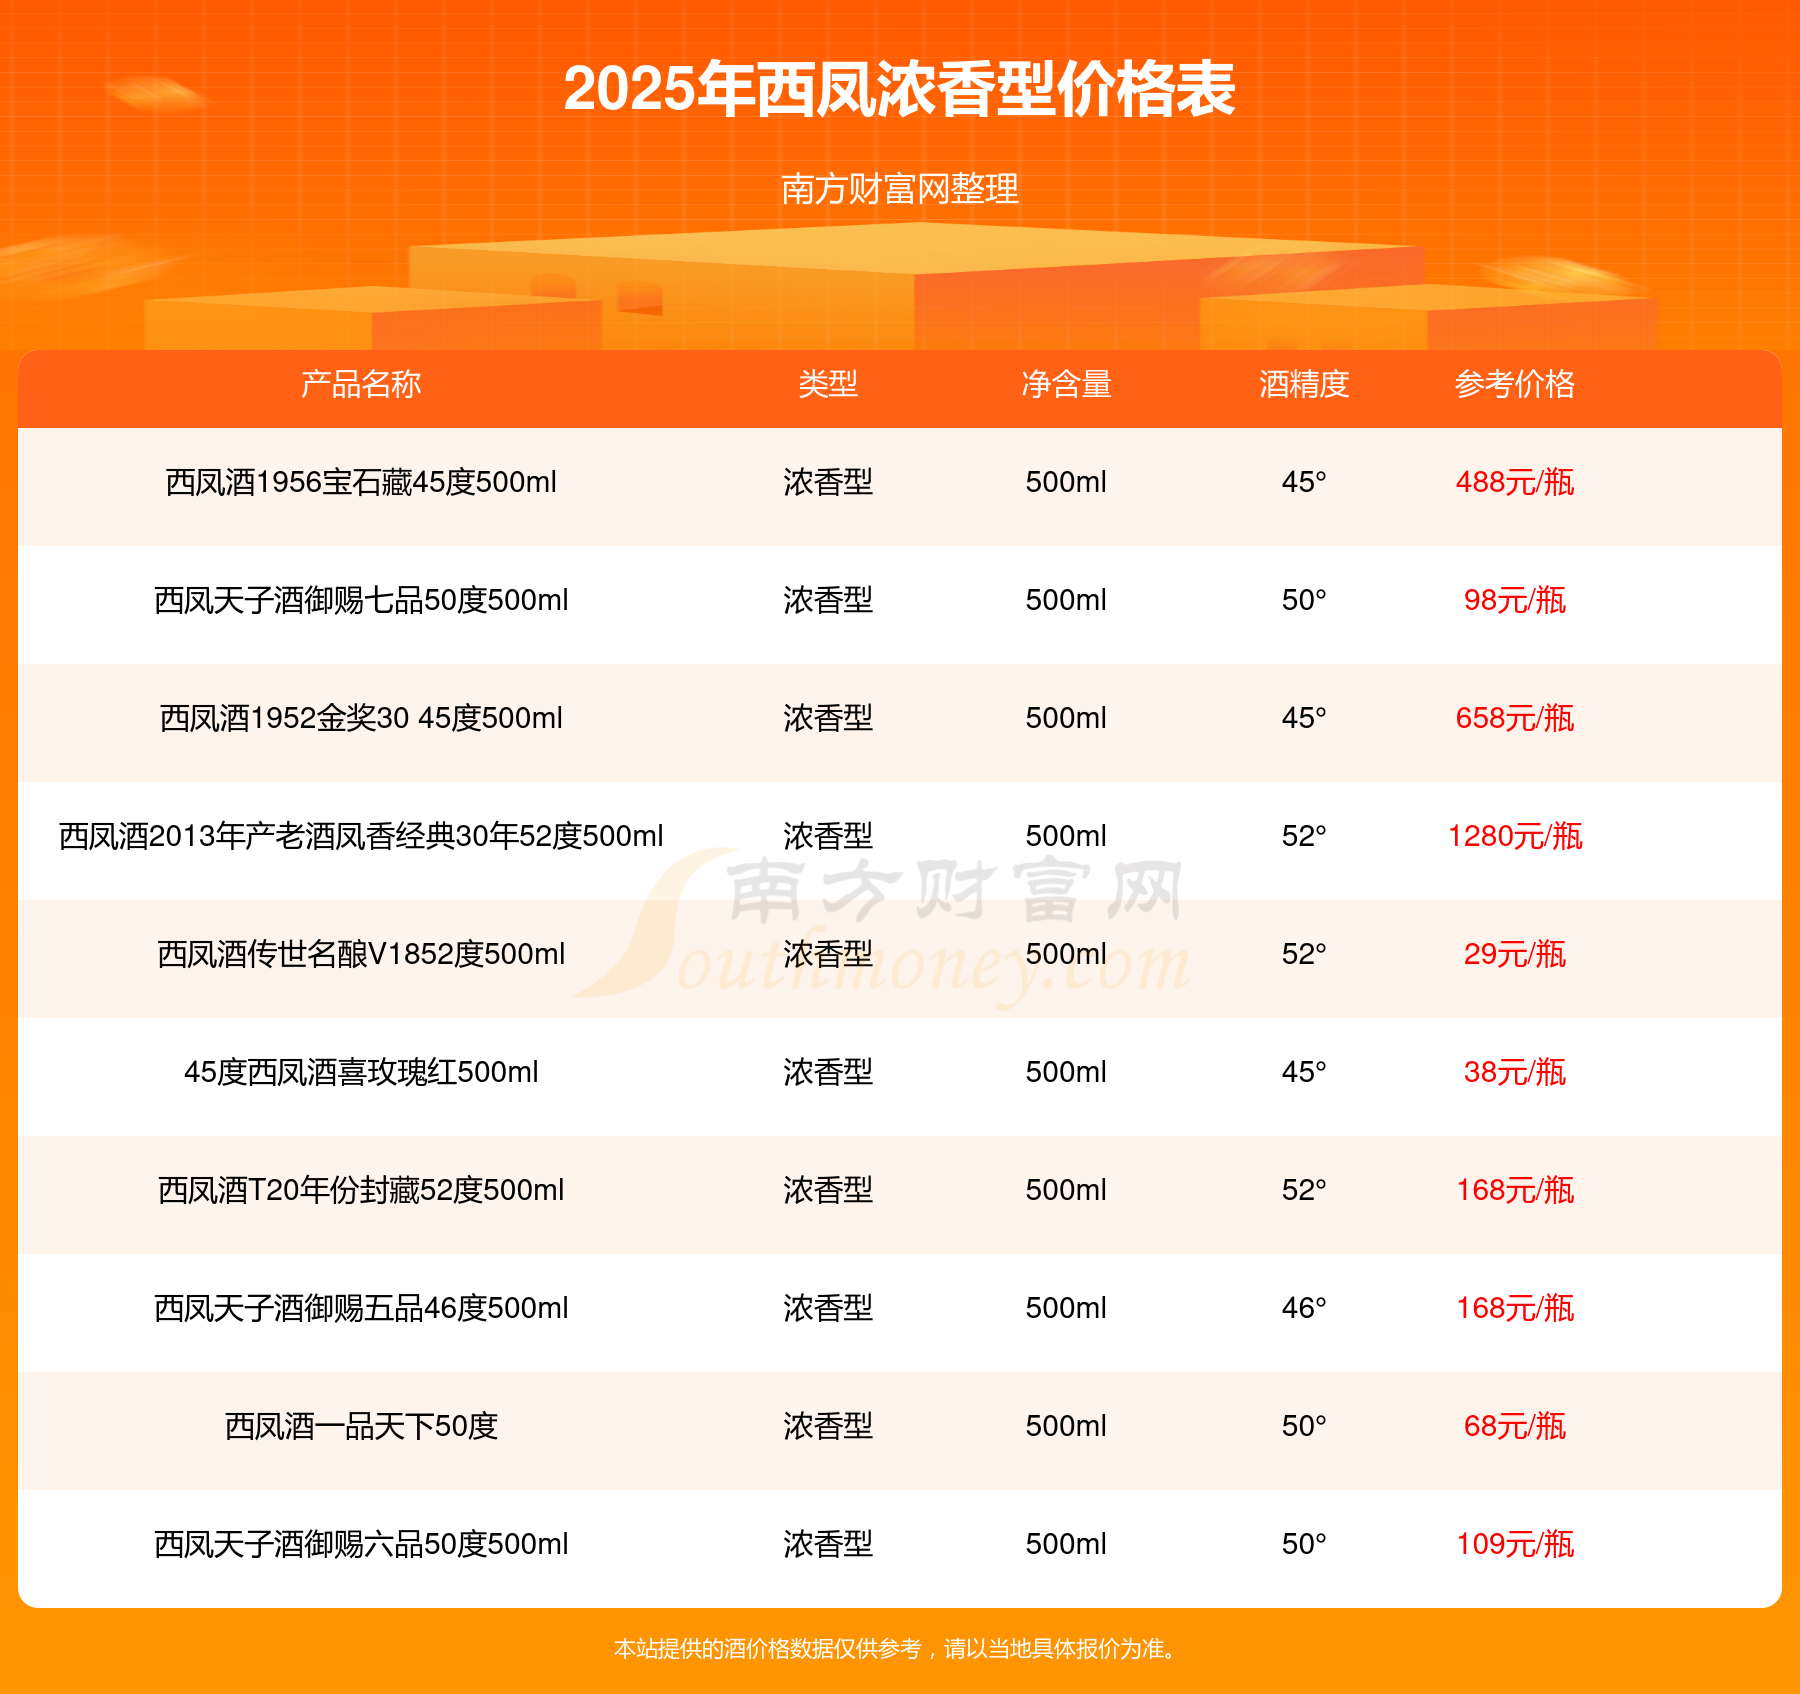Click 500ml net content in 御赐七品 row
Viewport: 1800px width, 1694px height.
coord(1066,600)
